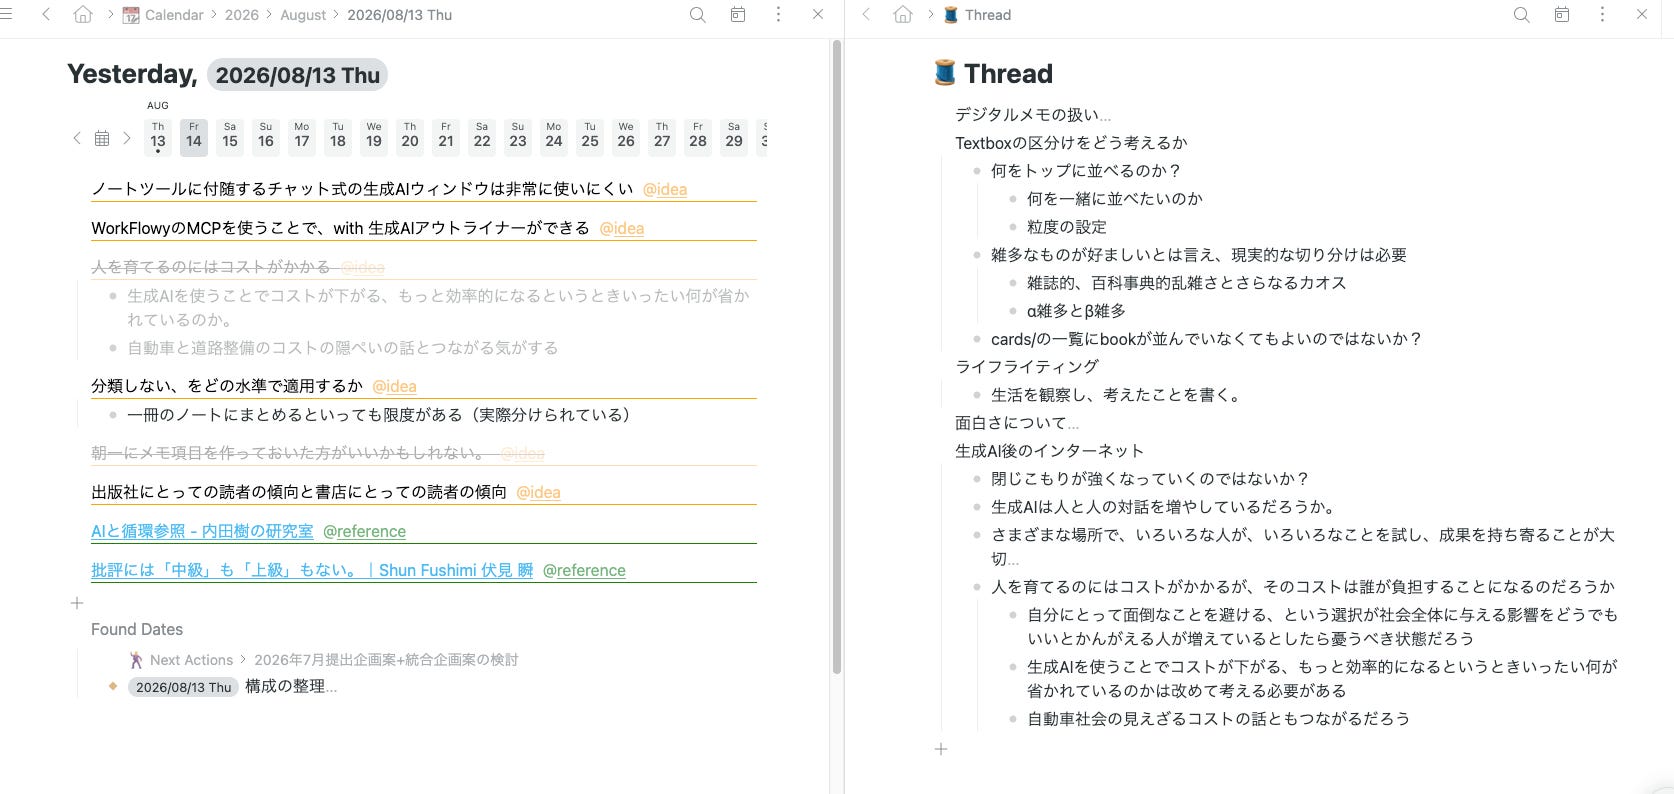Click the left pane vertical scrollbar

pos(837,356)
